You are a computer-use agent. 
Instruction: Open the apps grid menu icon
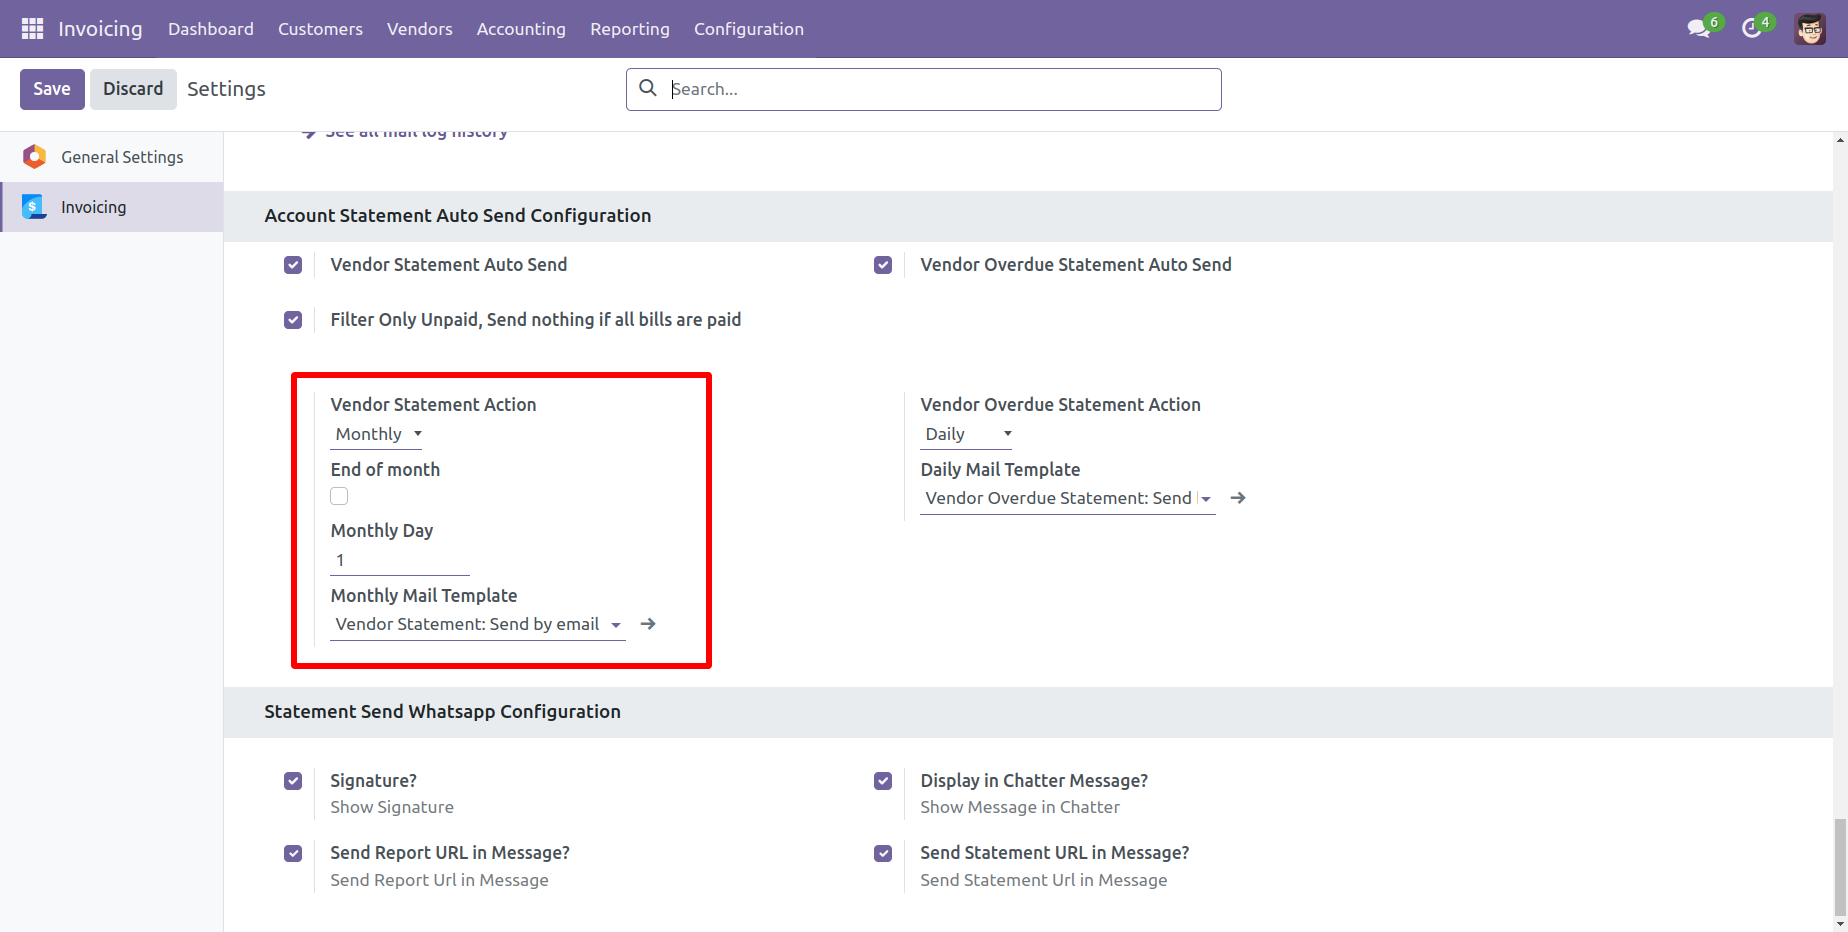coord(32,29)
